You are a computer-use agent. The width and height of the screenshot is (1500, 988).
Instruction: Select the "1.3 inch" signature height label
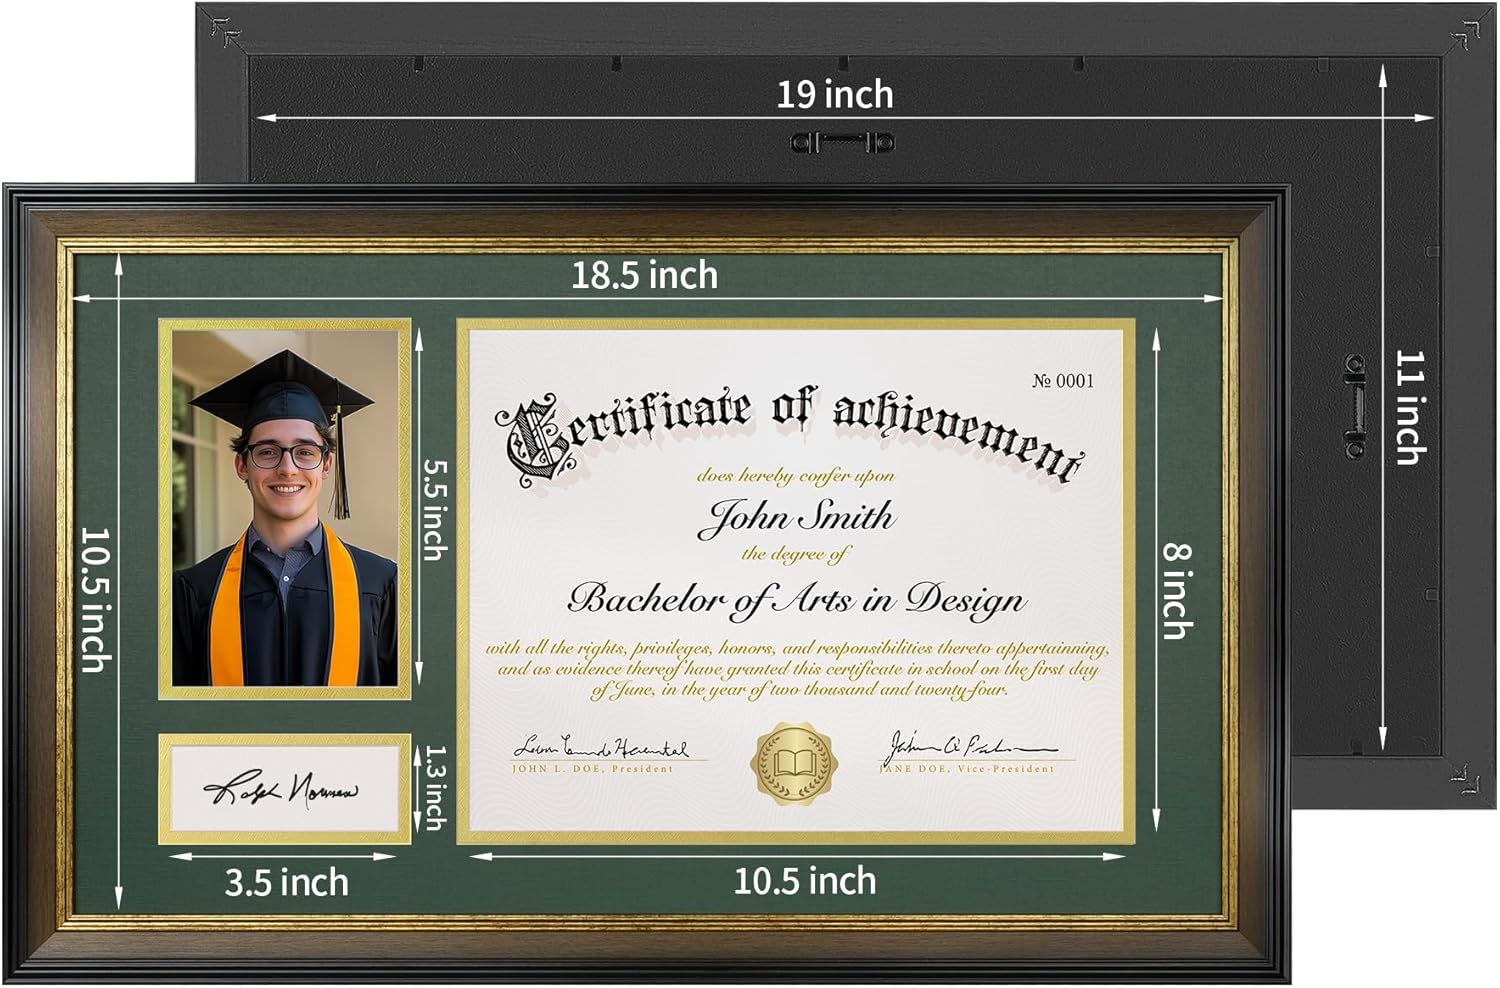tap(434, 787)
